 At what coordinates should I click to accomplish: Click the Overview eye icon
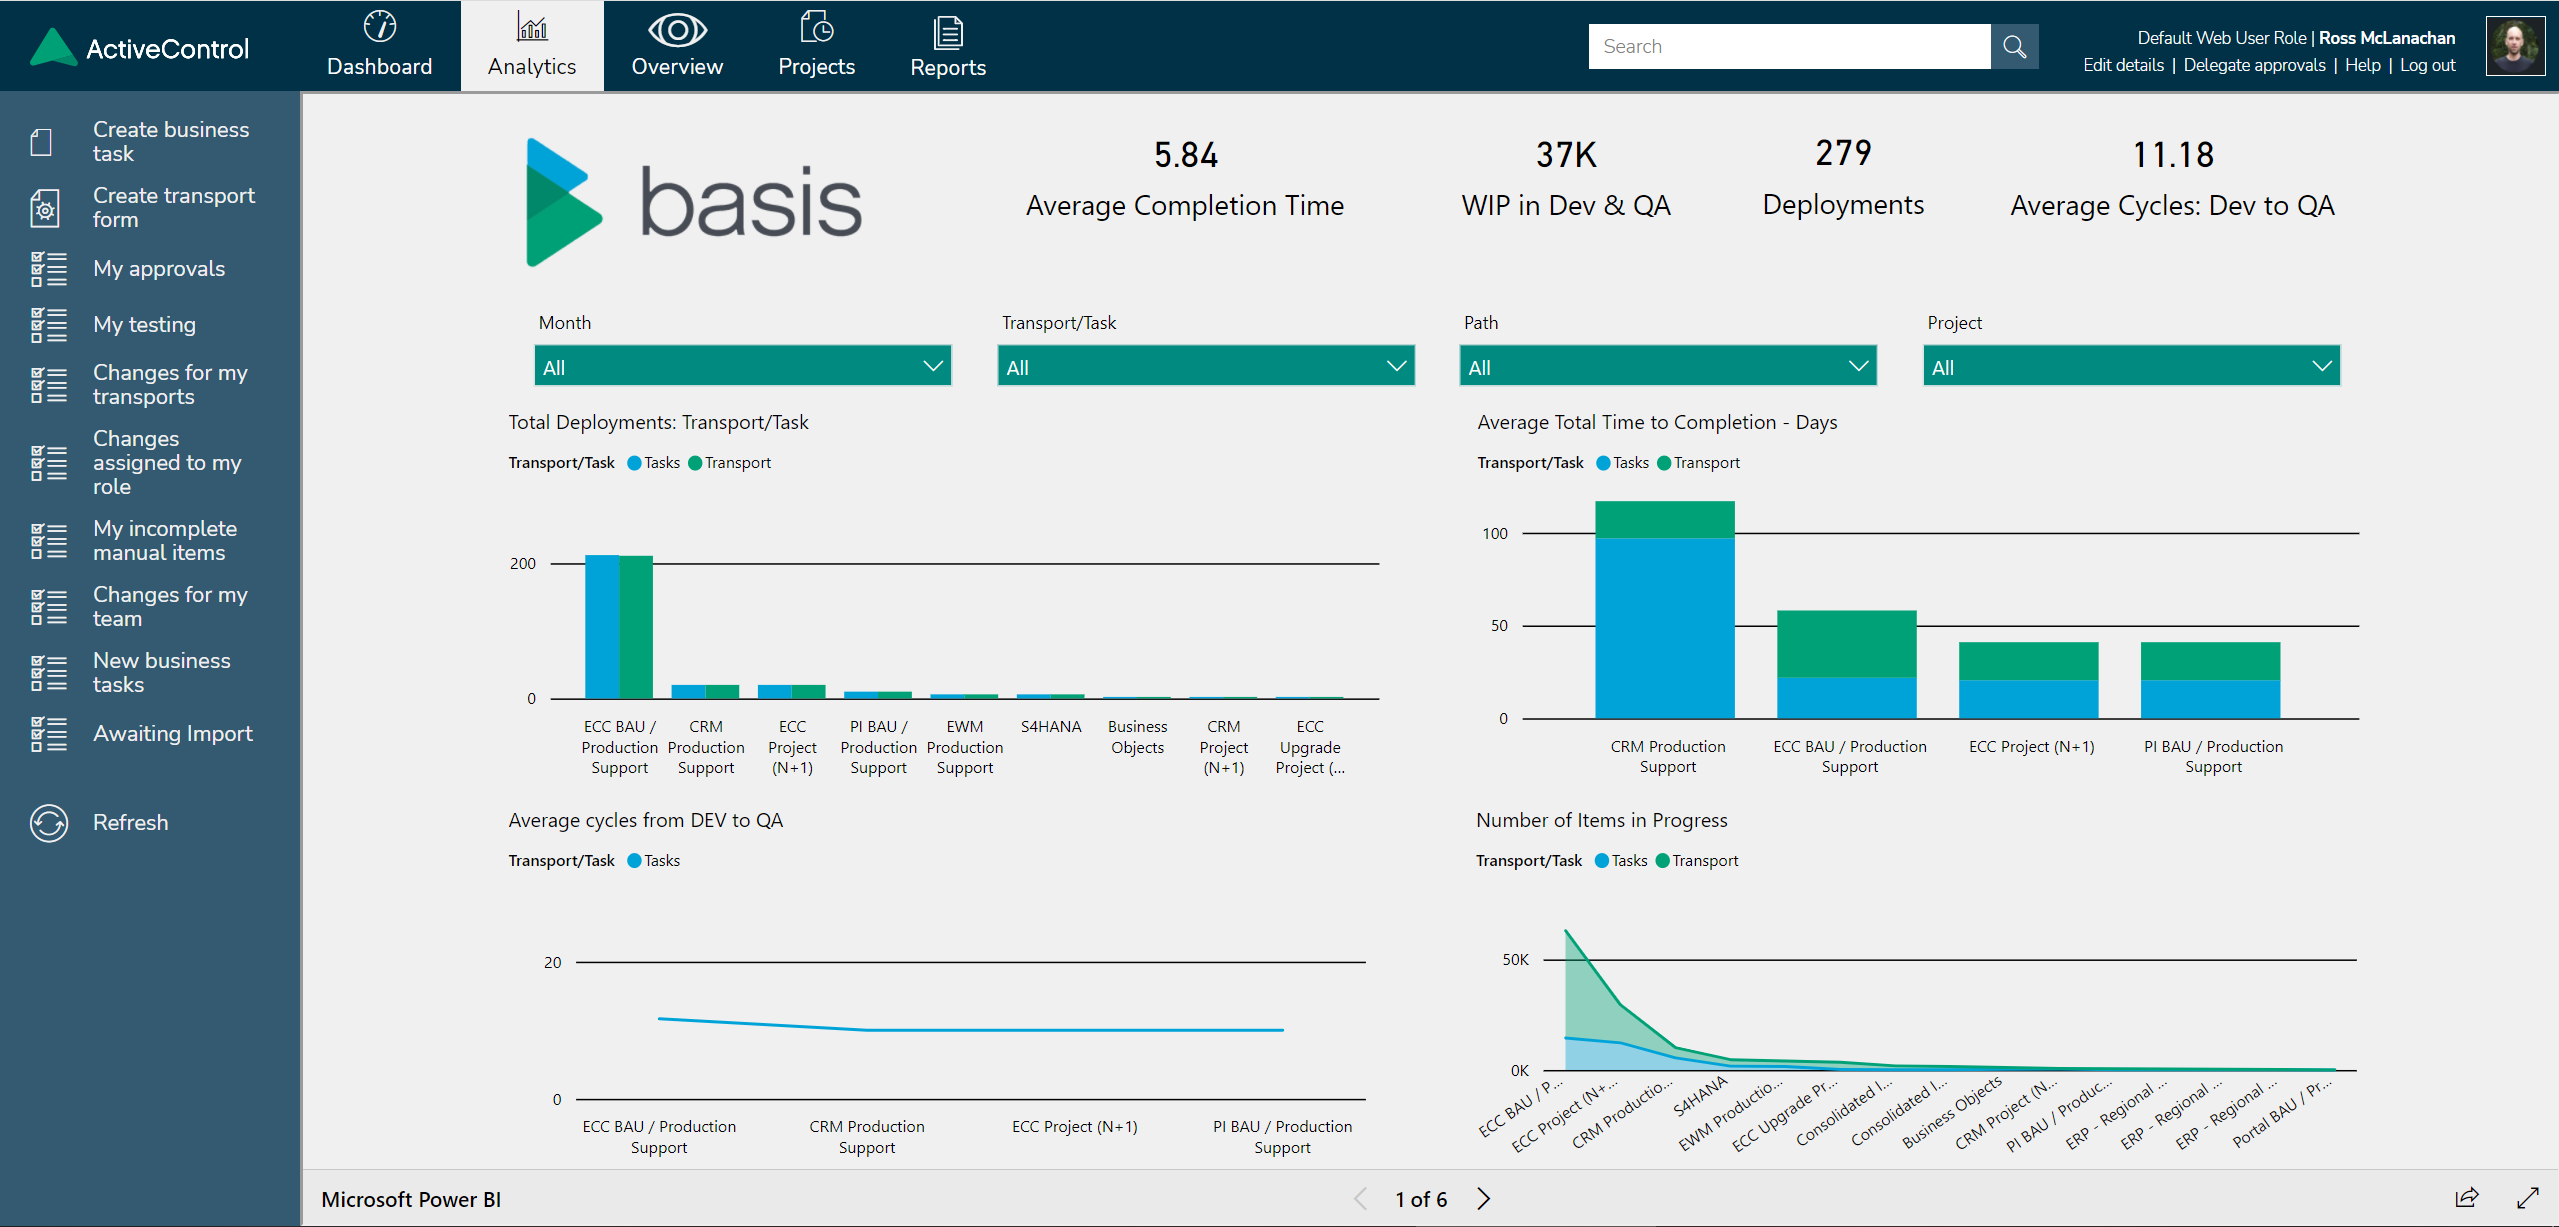pyautogui.click(x=677, y=31)
